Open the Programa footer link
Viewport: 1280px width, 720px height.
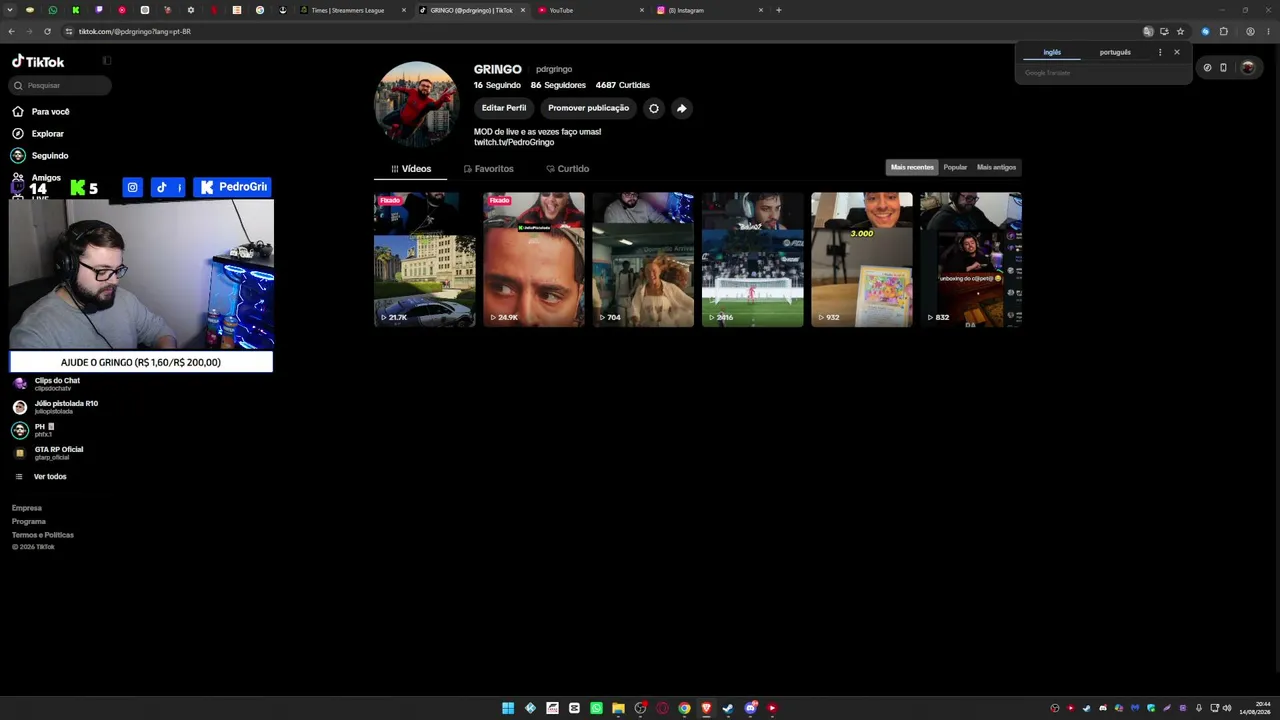(x=29, y=521)
